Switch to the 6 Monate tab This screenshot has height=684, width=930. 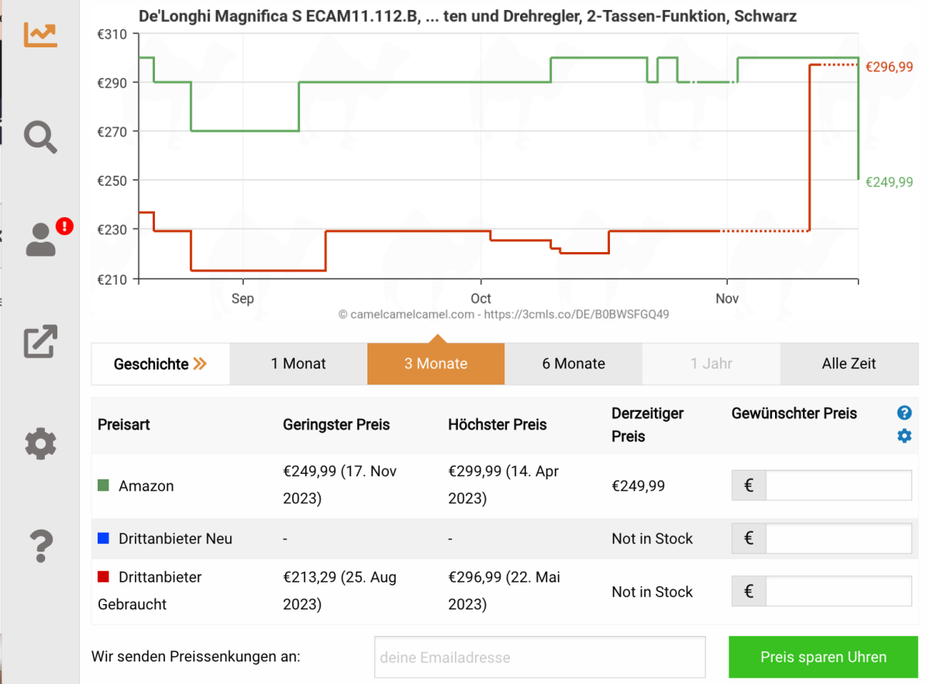(x=574, y=364)
